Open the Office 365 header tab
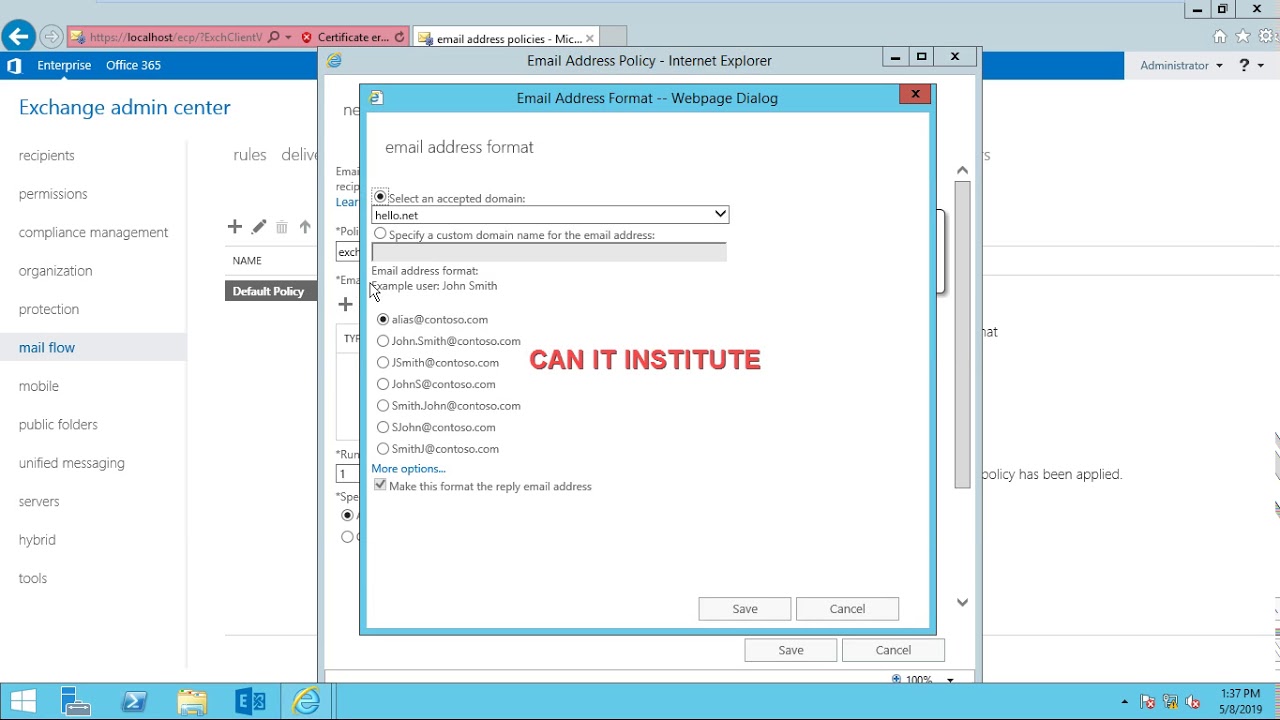Screen dimensions: 1280x720 [x=133, y=65]
